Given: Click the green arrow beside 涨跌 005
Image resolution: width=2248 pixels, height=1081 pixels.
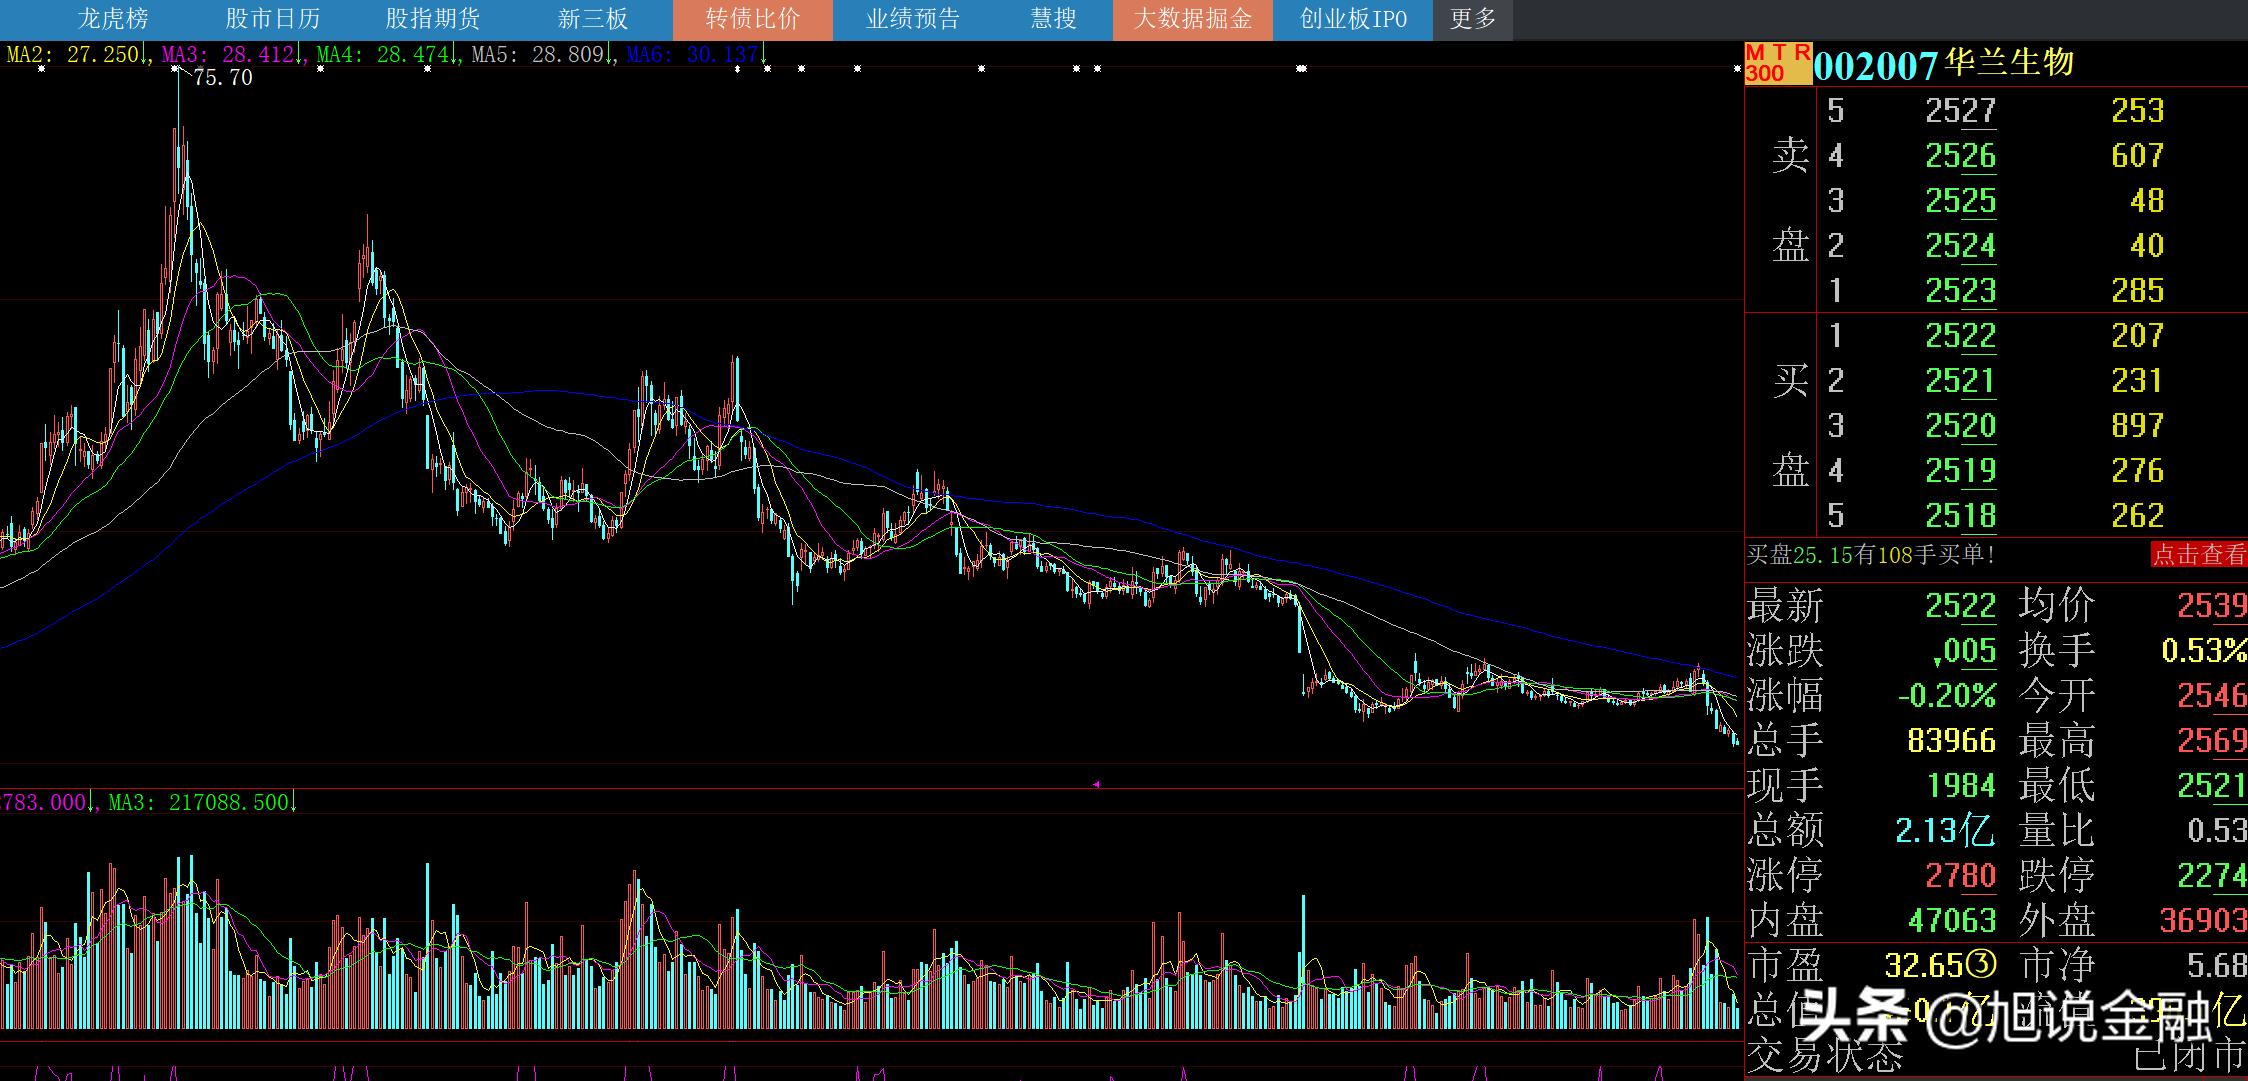Looking at the screenshot, I should 1937,659.
